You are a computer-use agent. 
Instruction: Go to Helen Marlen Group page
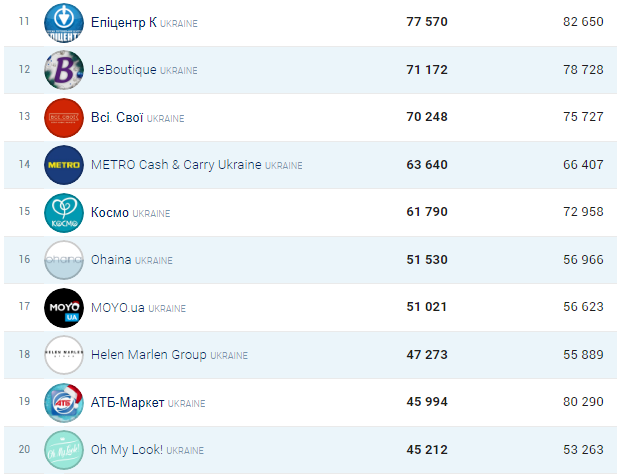tap(148, 355)
